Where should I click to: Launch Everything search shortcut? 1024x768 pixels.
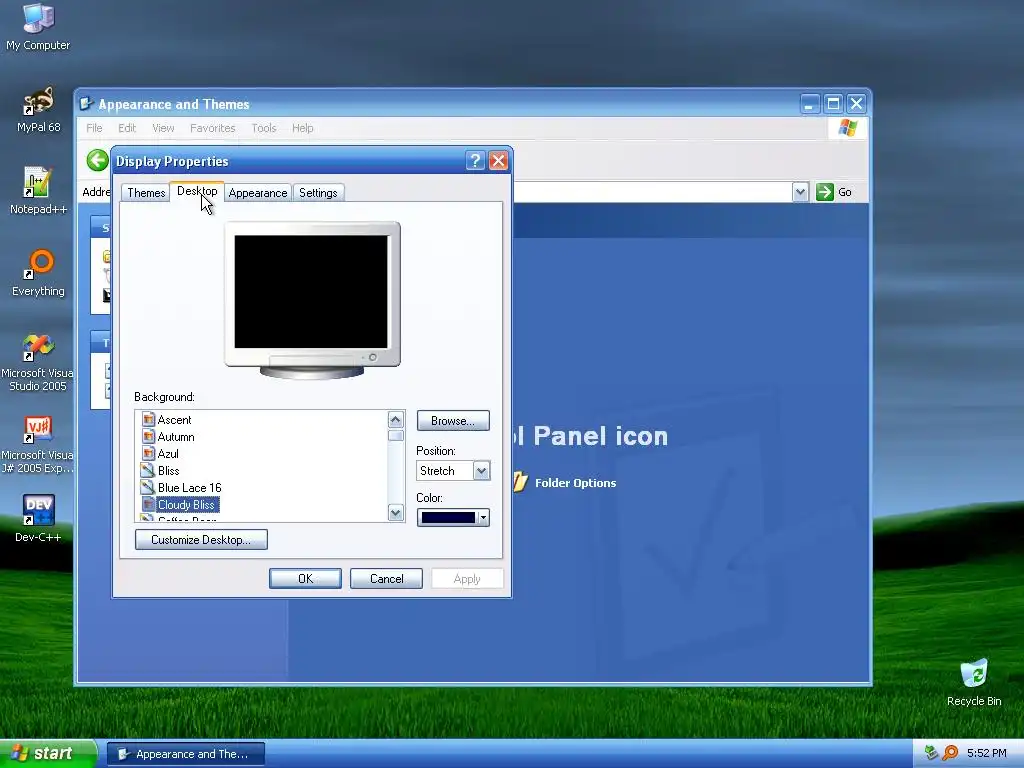[38, 273]
